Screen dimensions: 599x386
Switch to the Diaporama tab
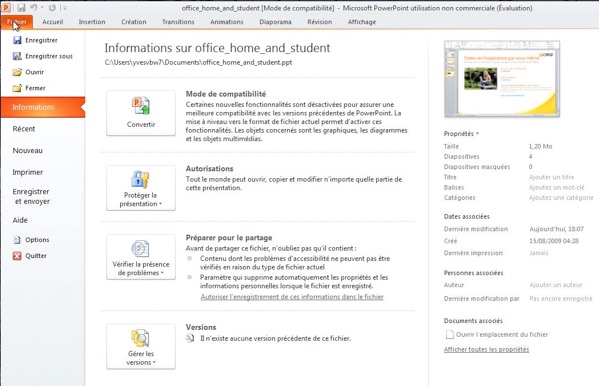click(275, 22)
